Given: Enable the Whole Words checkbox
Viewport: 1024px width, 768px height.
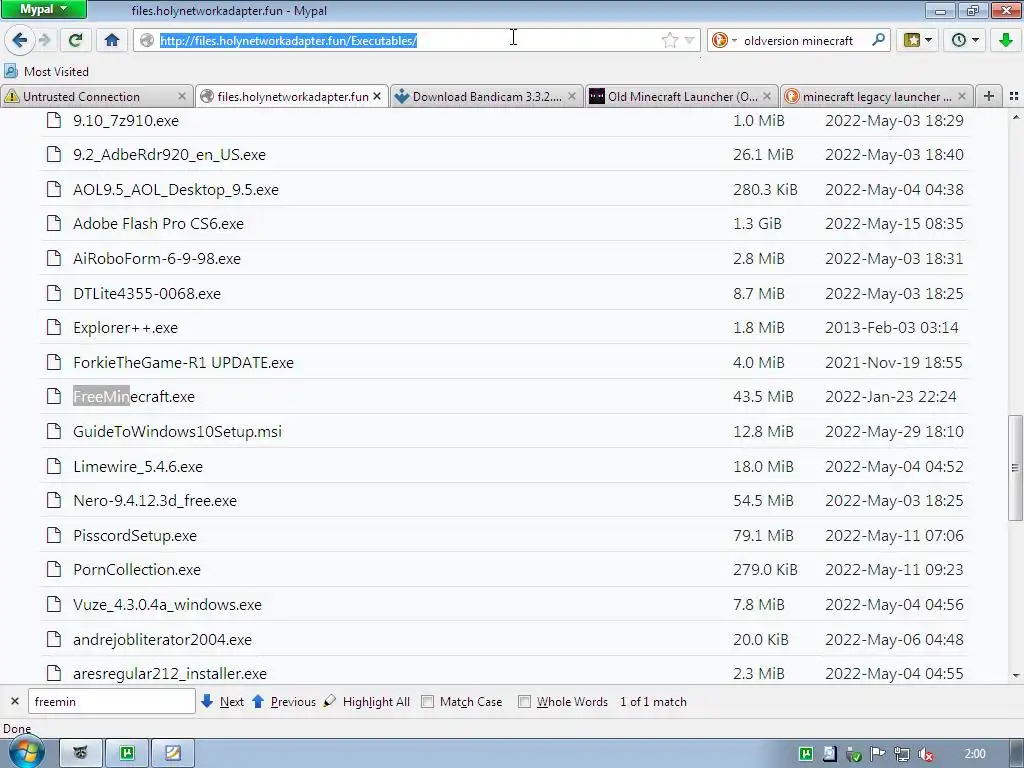Looking at the screenshot, I should (524, 701).
